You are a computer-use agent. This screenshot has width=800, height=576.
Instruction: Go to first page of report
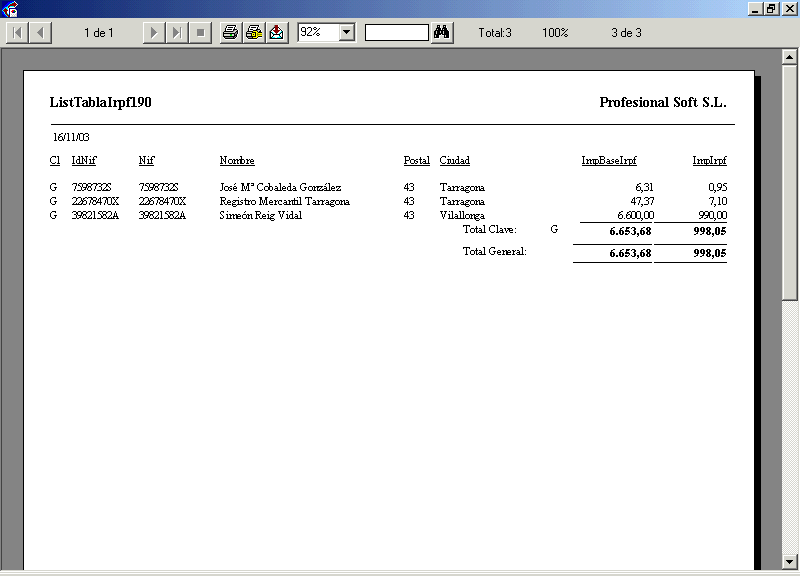pyautogui.click(x=18, y=33)
